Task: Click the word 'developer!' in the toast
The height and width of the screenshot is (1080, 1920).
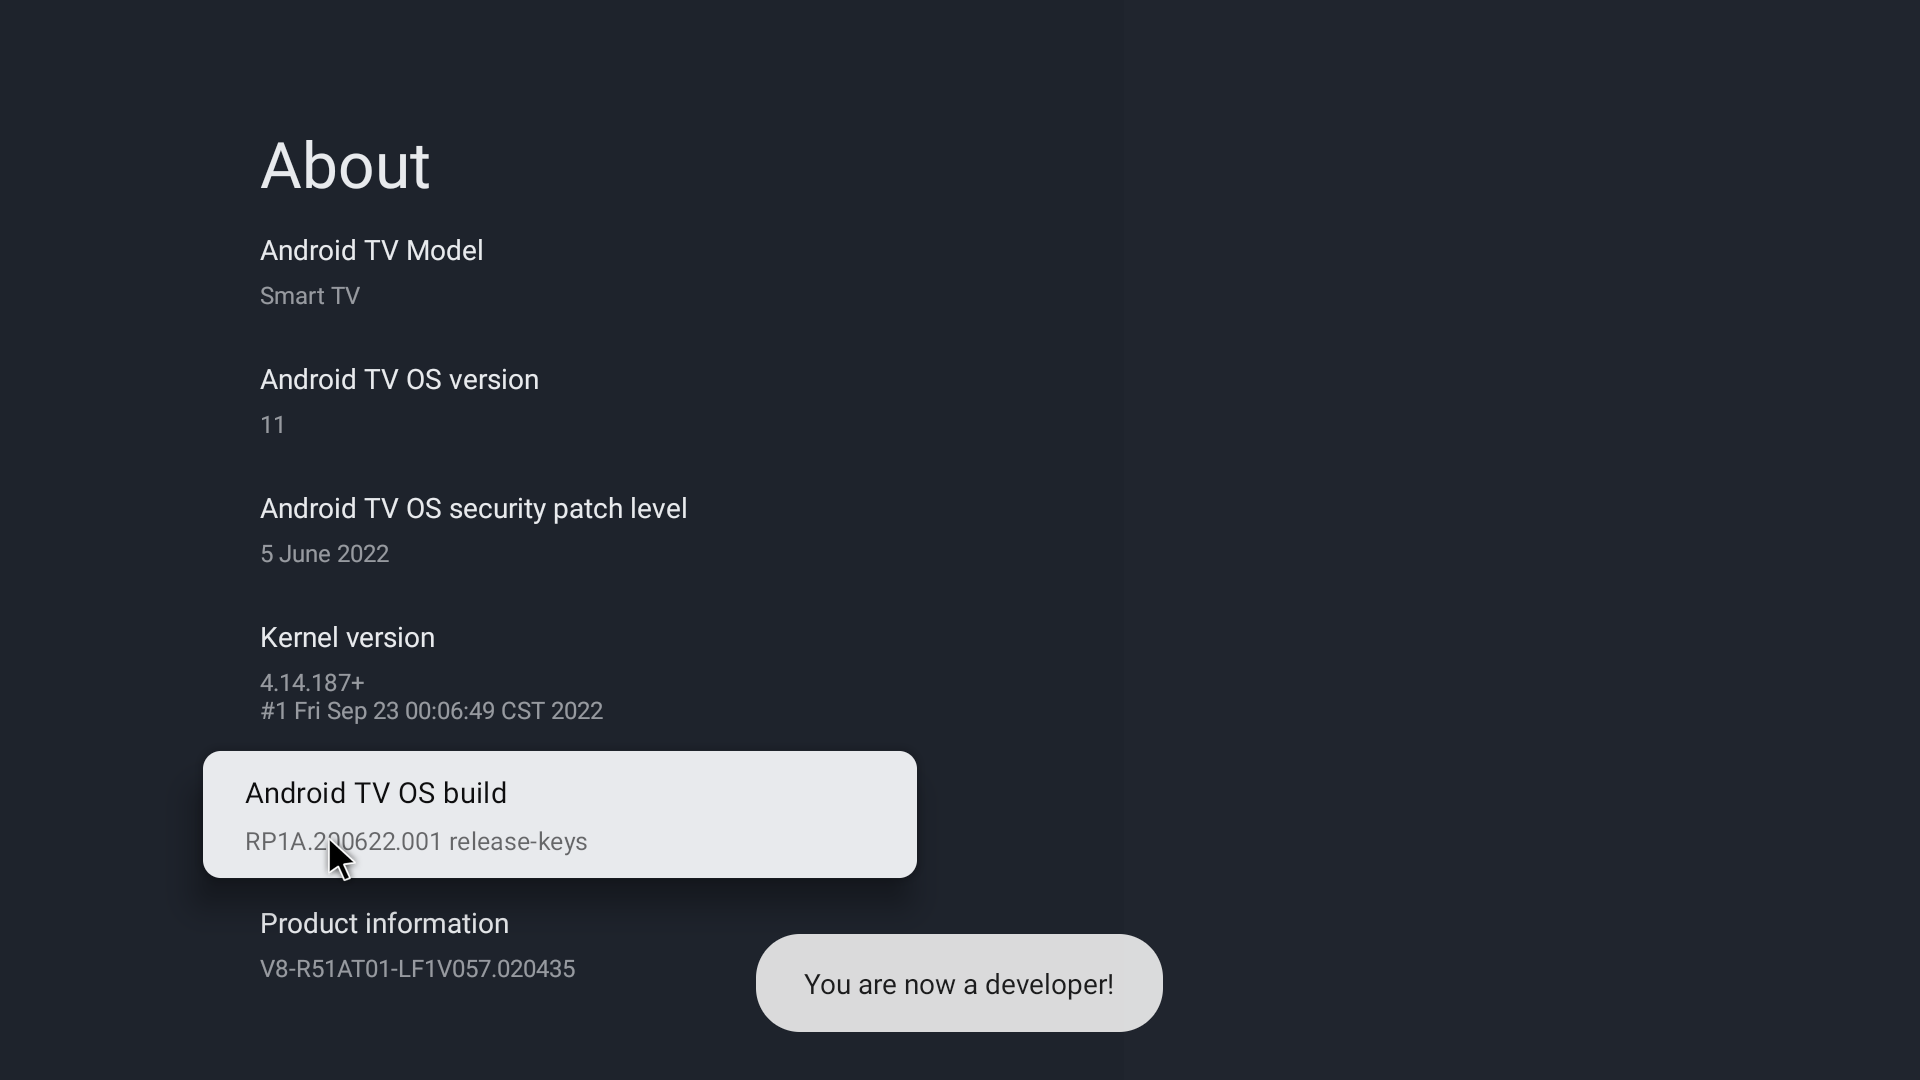Action: point(1049,985)
